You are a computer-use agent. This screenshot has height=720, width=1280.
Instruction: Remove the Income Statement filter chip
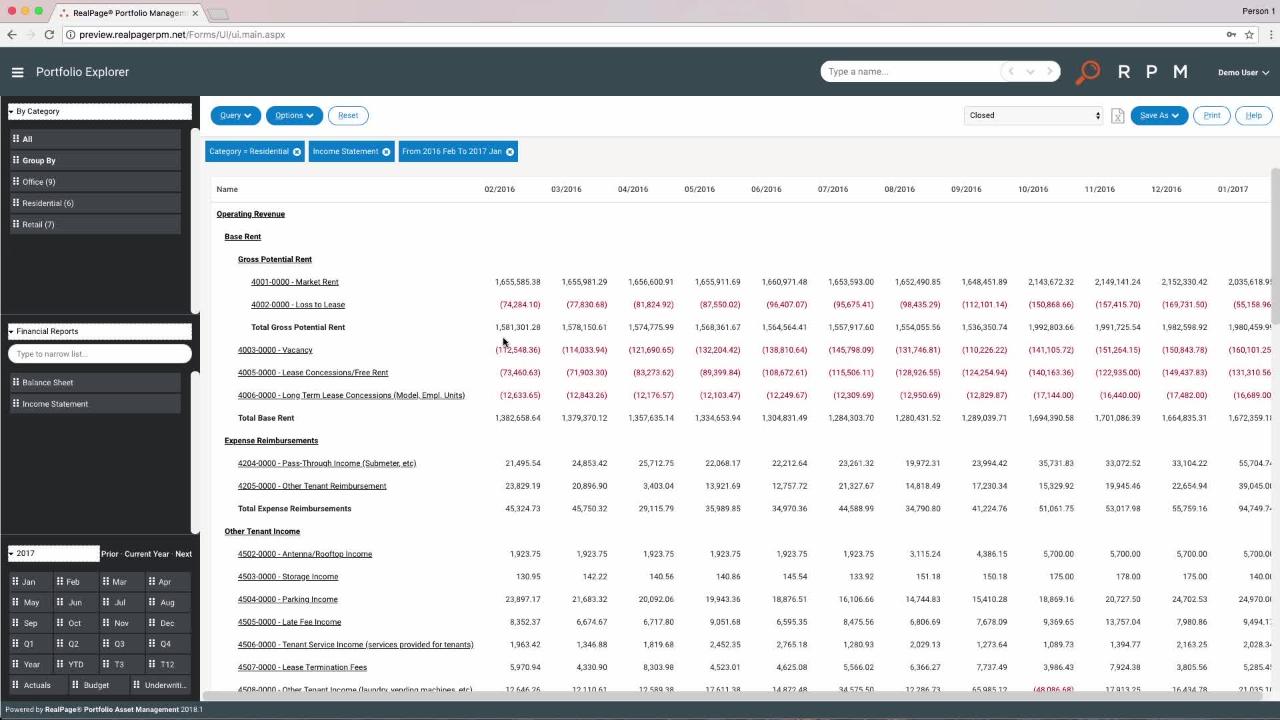386,152
